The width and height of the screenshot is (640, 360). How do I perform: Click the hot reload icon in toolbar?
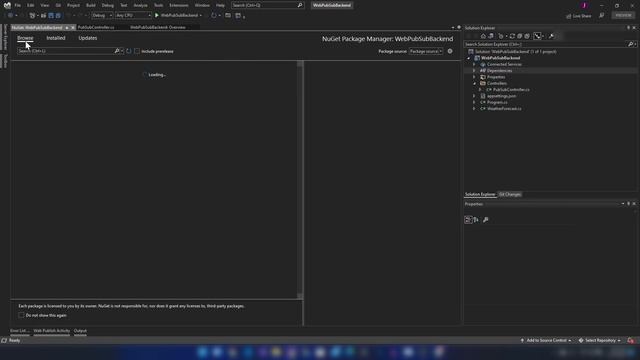(x=213, y=15)
